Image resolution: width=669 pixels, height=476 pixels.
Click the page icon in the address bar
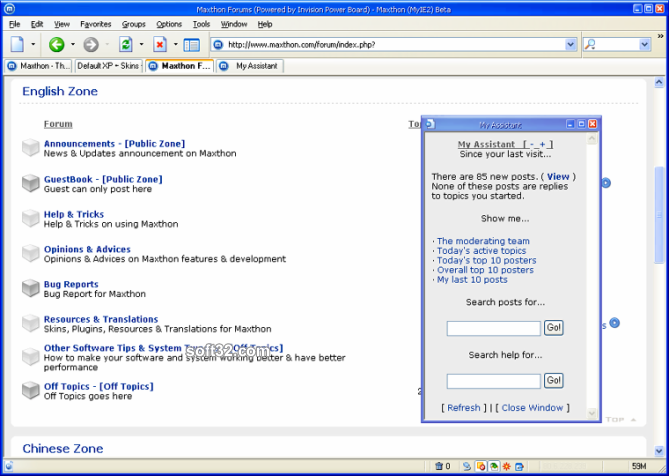click(x=218, y=44)
